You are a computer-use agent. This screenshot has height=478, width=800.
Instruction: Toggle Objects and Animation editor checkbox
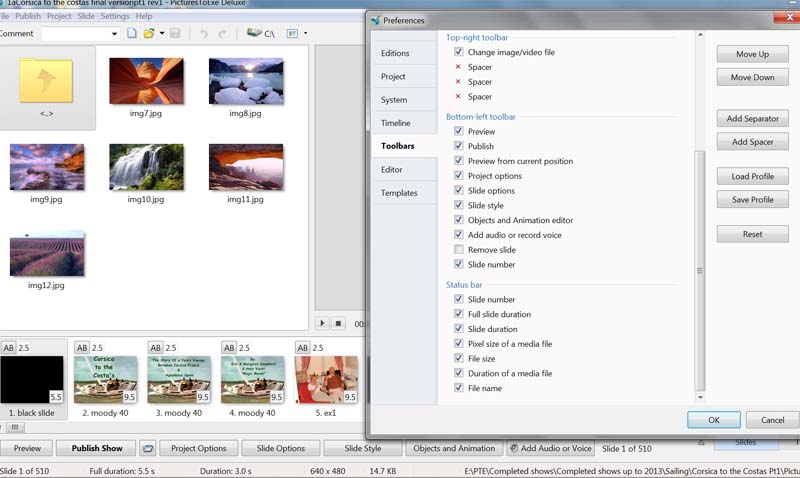click(459, 220)
